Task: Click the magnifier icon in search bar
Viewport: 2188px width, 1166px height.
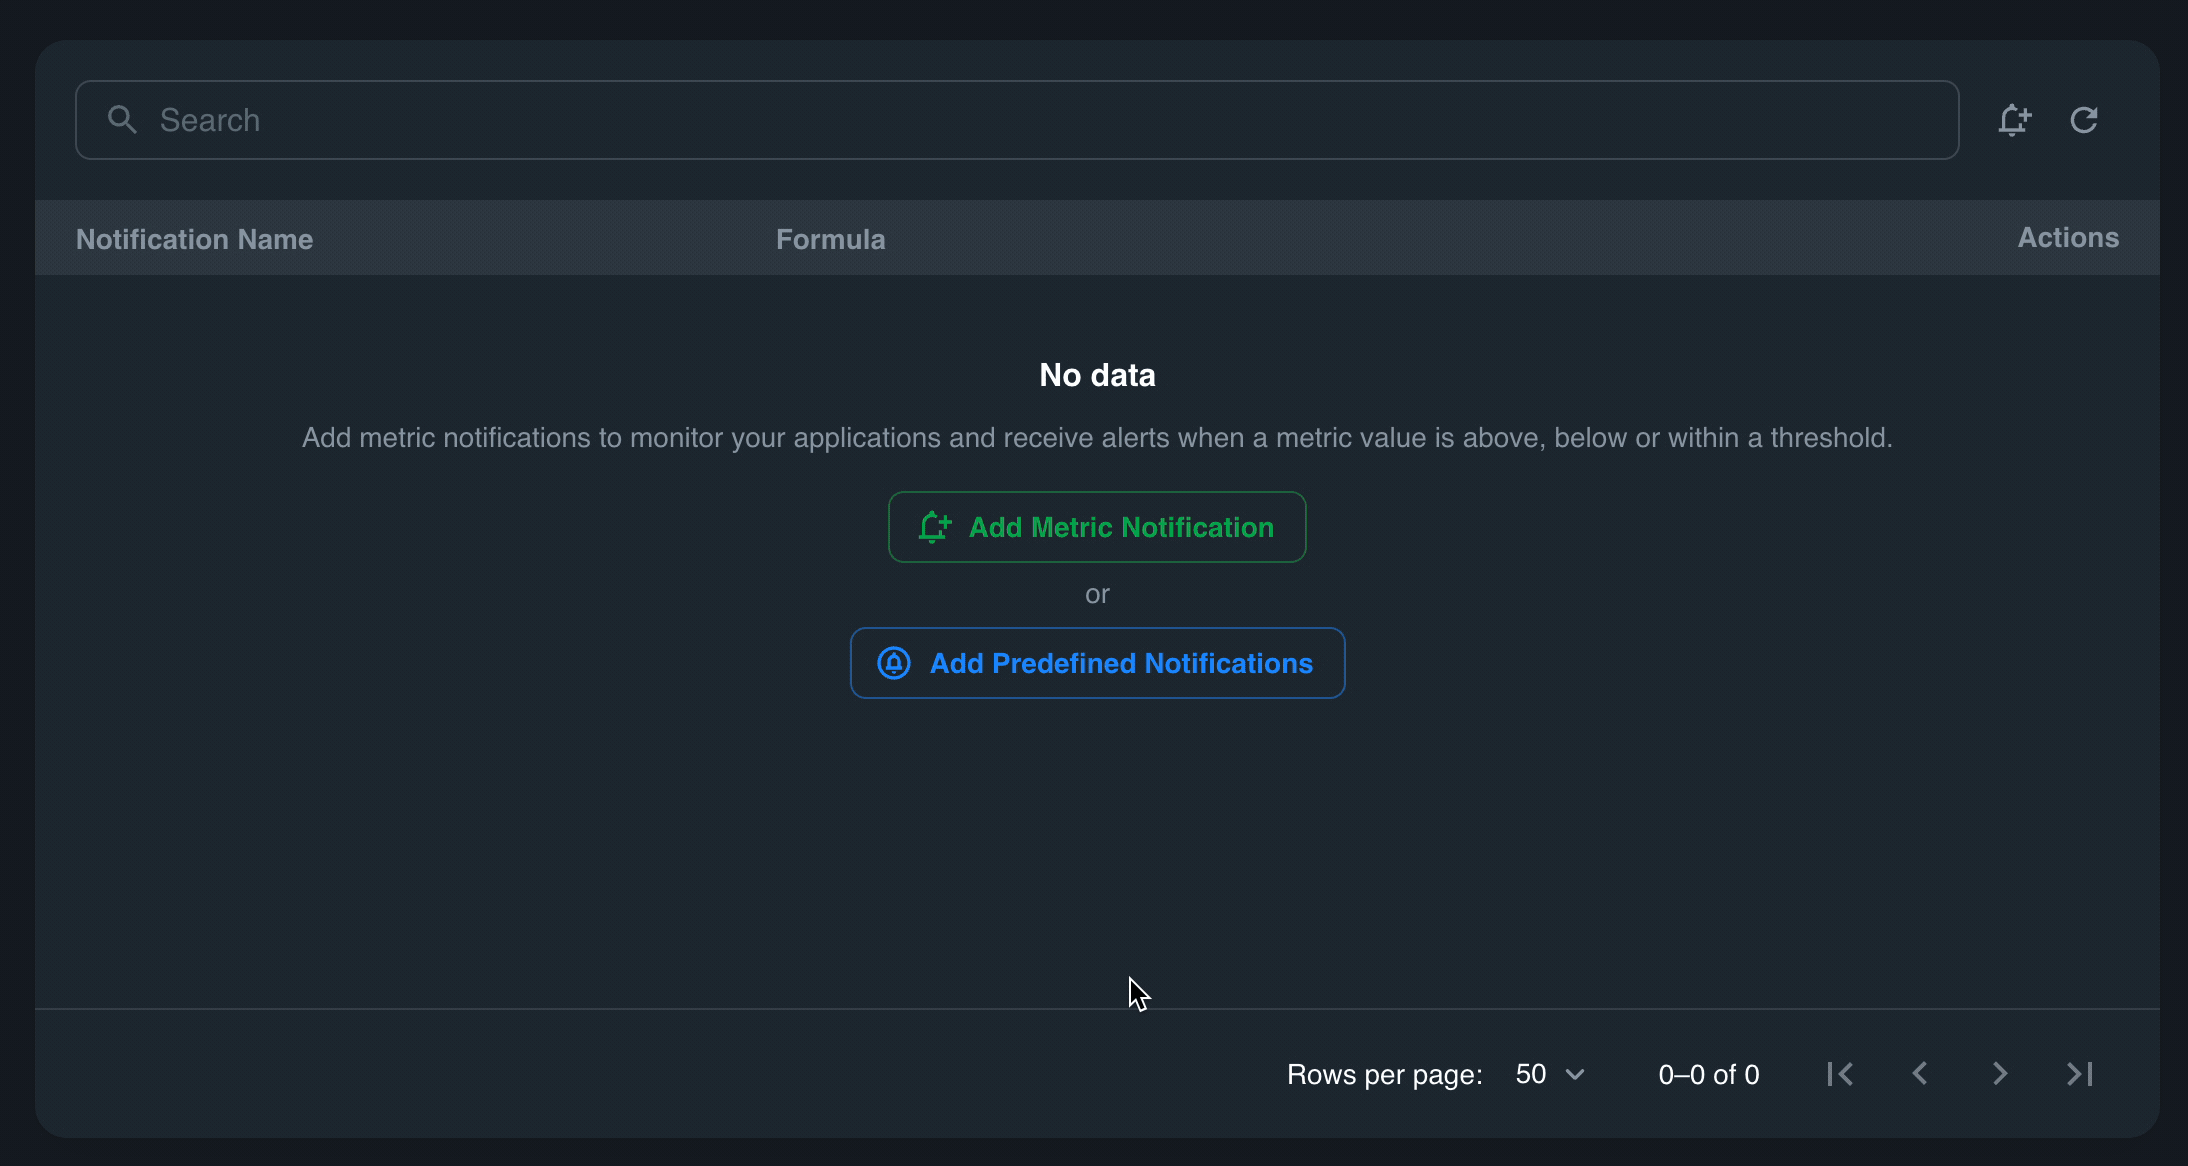Action: (x=122, y=120)
